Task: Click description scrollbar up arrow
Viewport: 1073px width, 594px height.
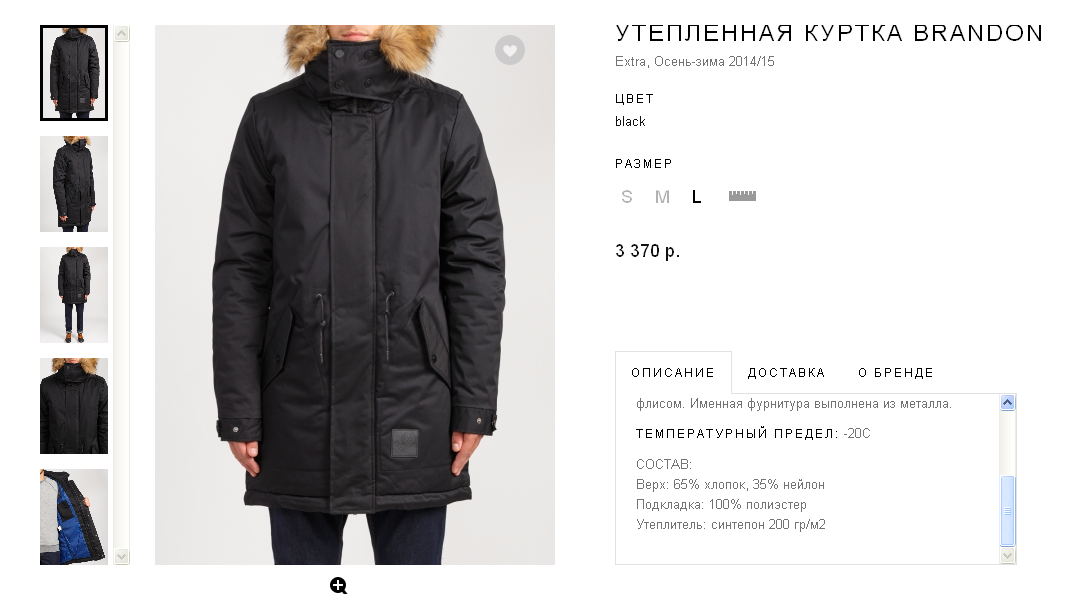Action: pyautogui.click(x=1007, y=402)
